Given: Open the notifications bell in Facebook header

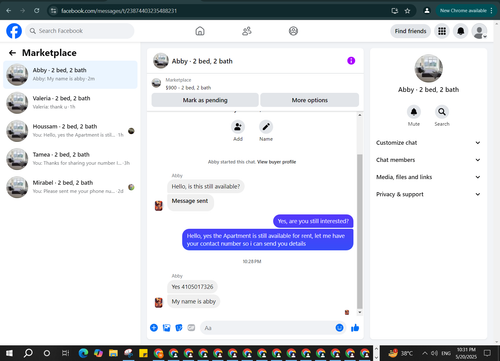Looking at the screenshot, I should pos(461,31).
